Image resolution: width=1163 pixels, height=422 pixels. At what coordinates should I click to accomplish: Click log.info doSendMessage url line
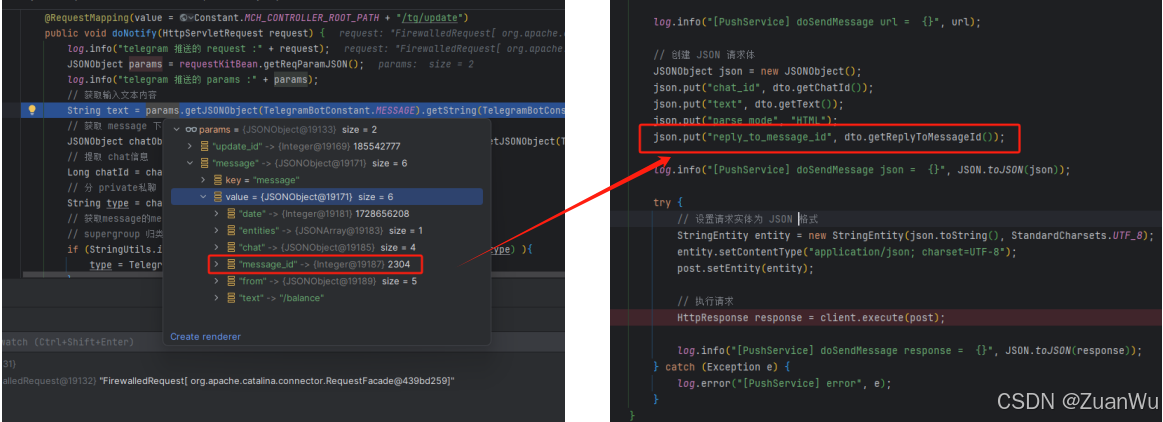pyautogui.click(x=817, y=22)
